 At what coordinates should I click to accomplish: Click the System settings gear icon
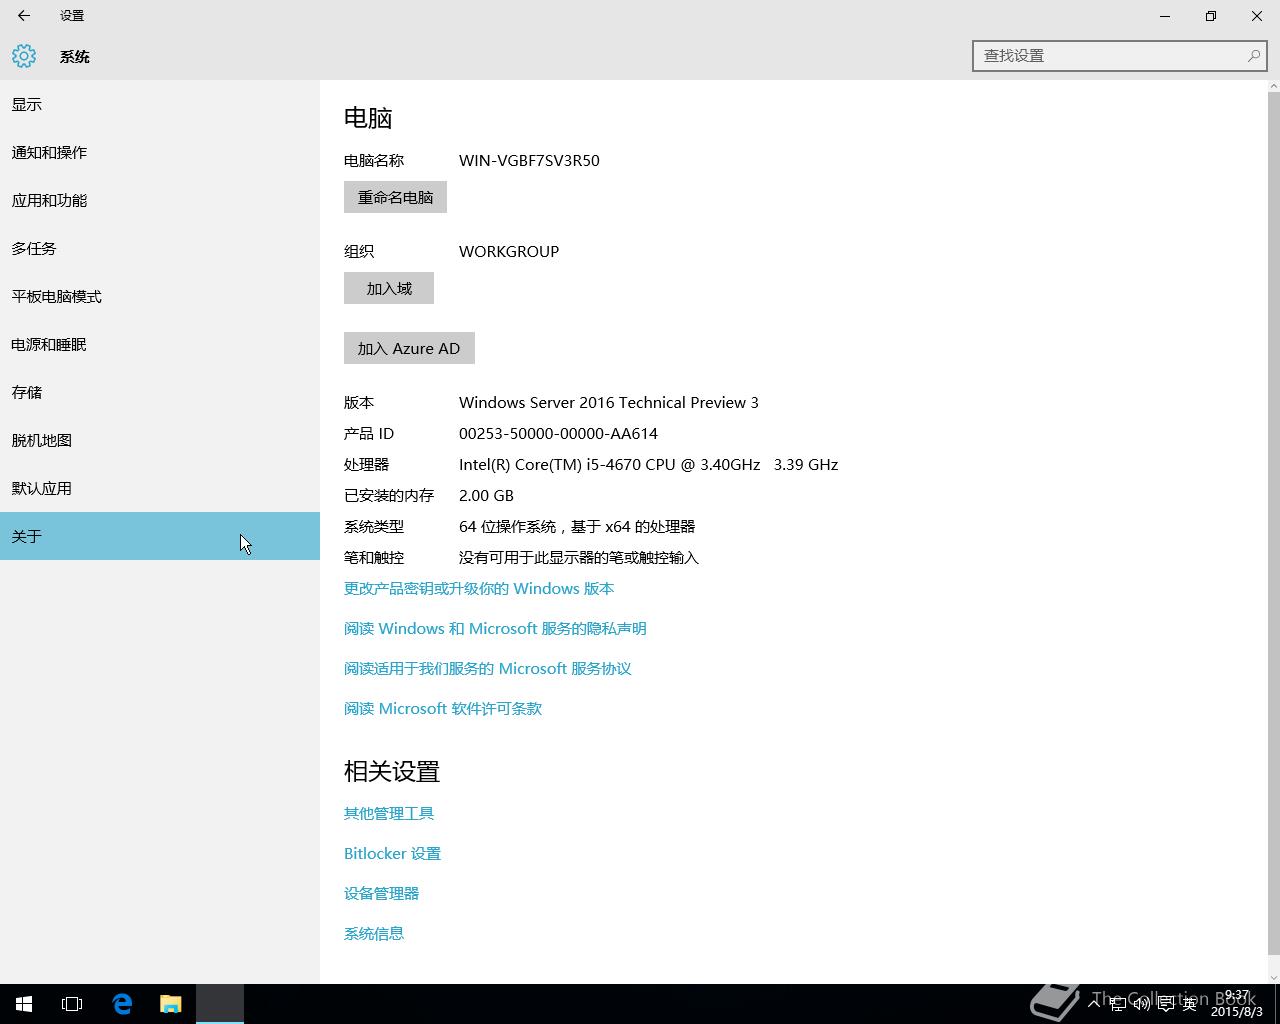[24, 56]
